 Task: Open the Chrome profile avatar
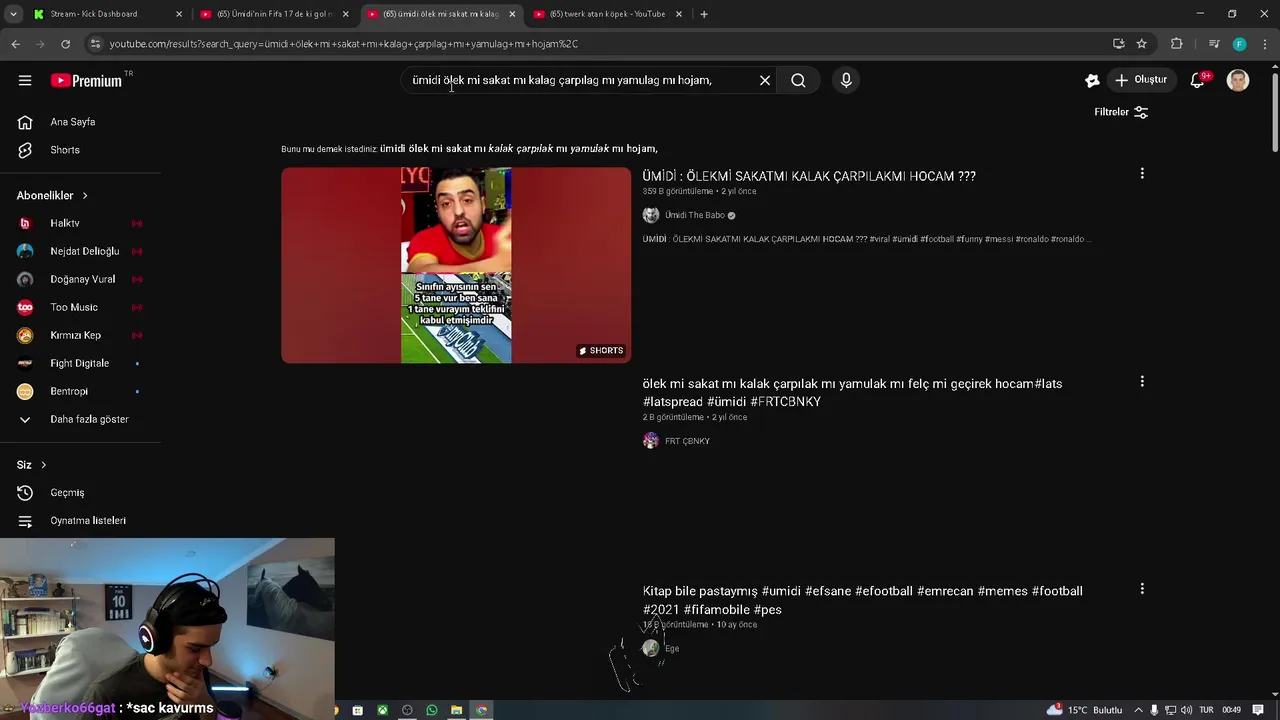[x=1239, y=44]
